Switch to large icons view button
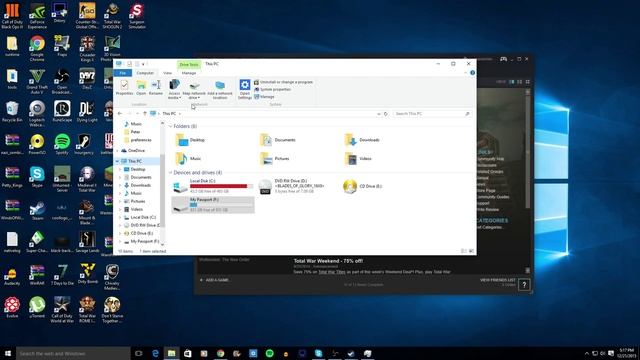The height and width of the screenshot is (360, 640). [x=471, y=251]
